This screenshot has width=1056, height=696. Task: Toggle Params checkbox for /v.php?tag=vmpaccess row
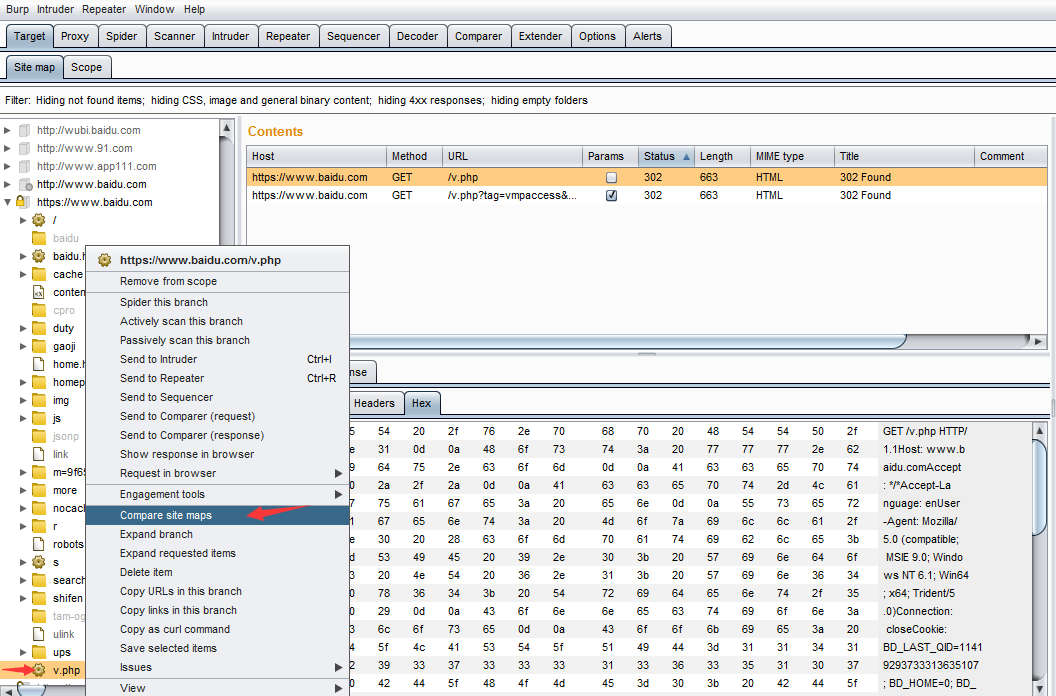point(611,196)
